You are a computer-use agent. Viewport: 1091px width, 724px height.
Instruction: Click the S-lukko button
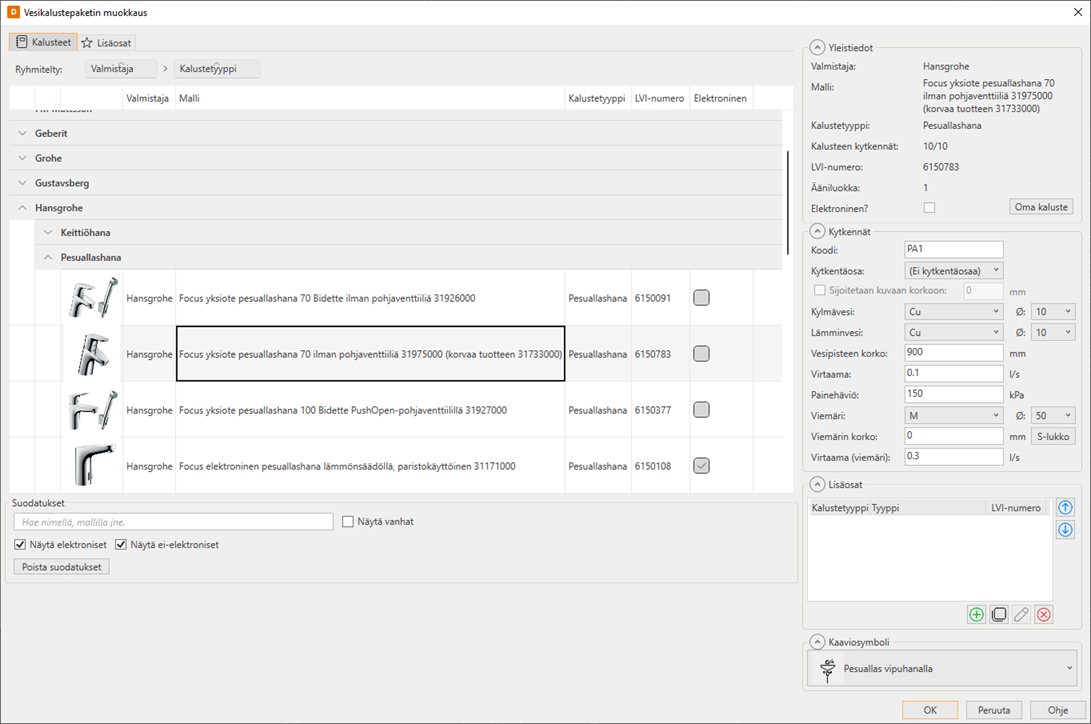coord(1053,436)
